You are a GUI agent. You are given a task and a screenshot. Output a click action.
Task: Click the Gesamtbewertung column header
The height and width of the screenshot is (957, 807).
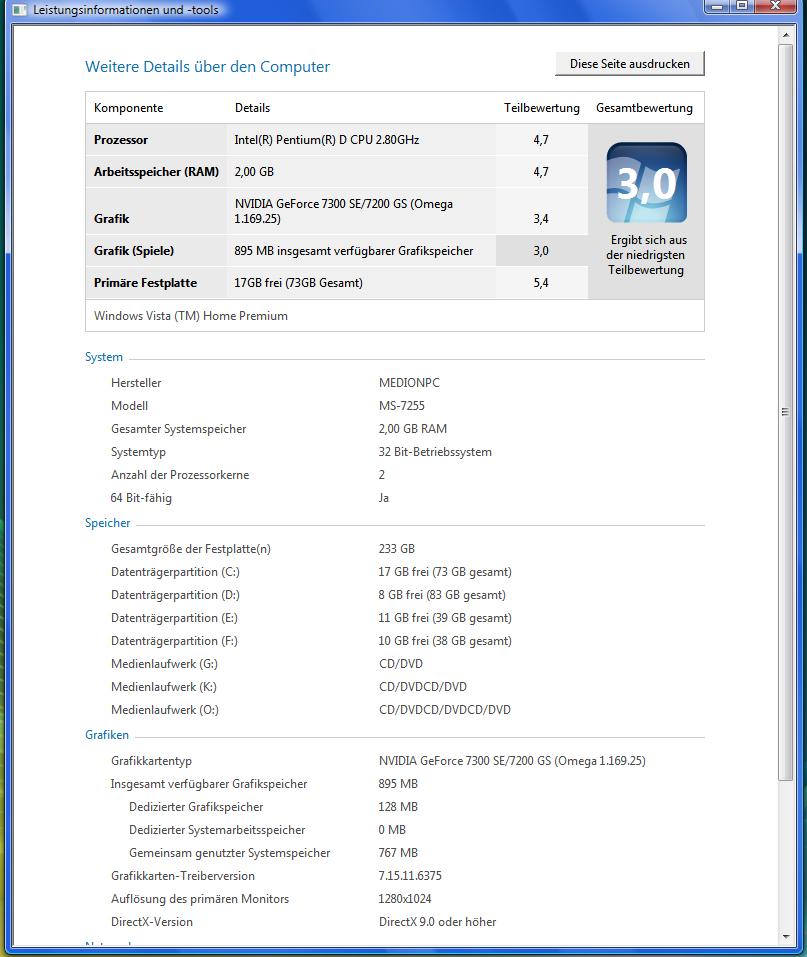(x=644, y=108)
